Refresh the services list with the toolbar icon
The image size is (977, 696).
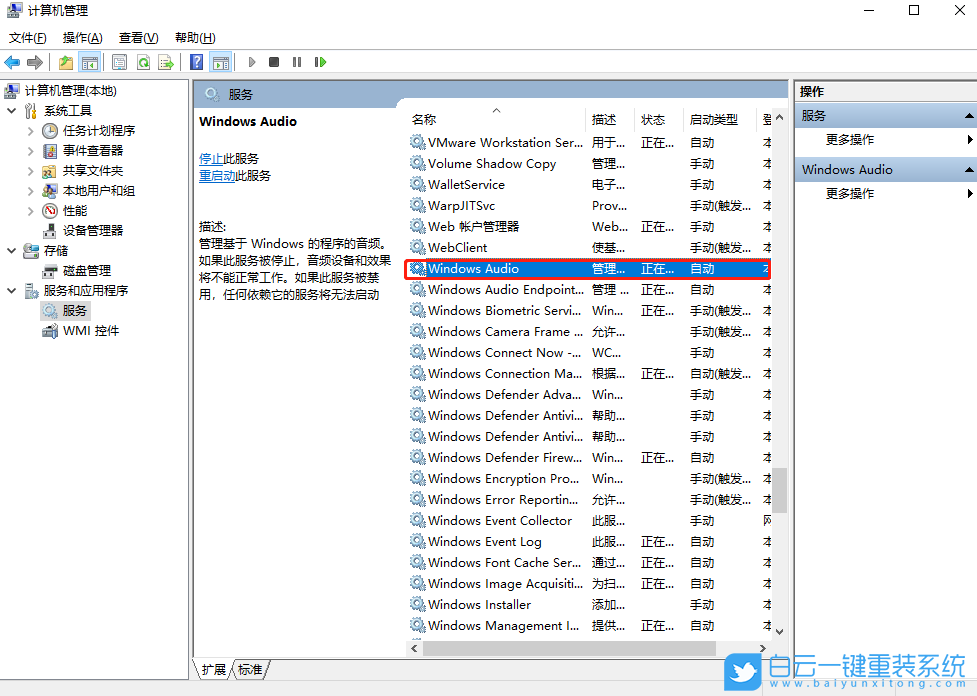coord(142,61)
